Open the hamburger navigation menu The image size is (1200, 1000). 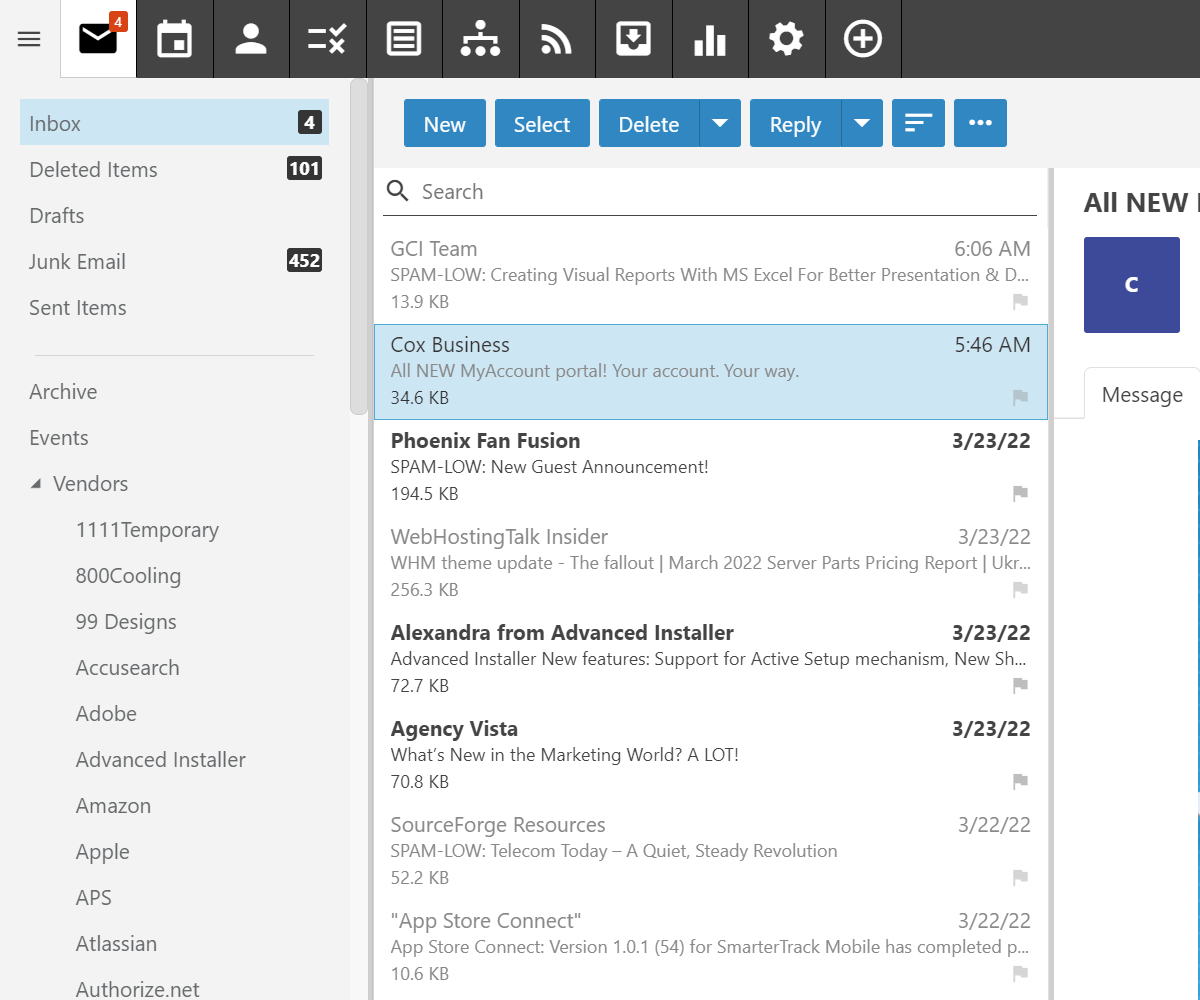tap(29, 39)
